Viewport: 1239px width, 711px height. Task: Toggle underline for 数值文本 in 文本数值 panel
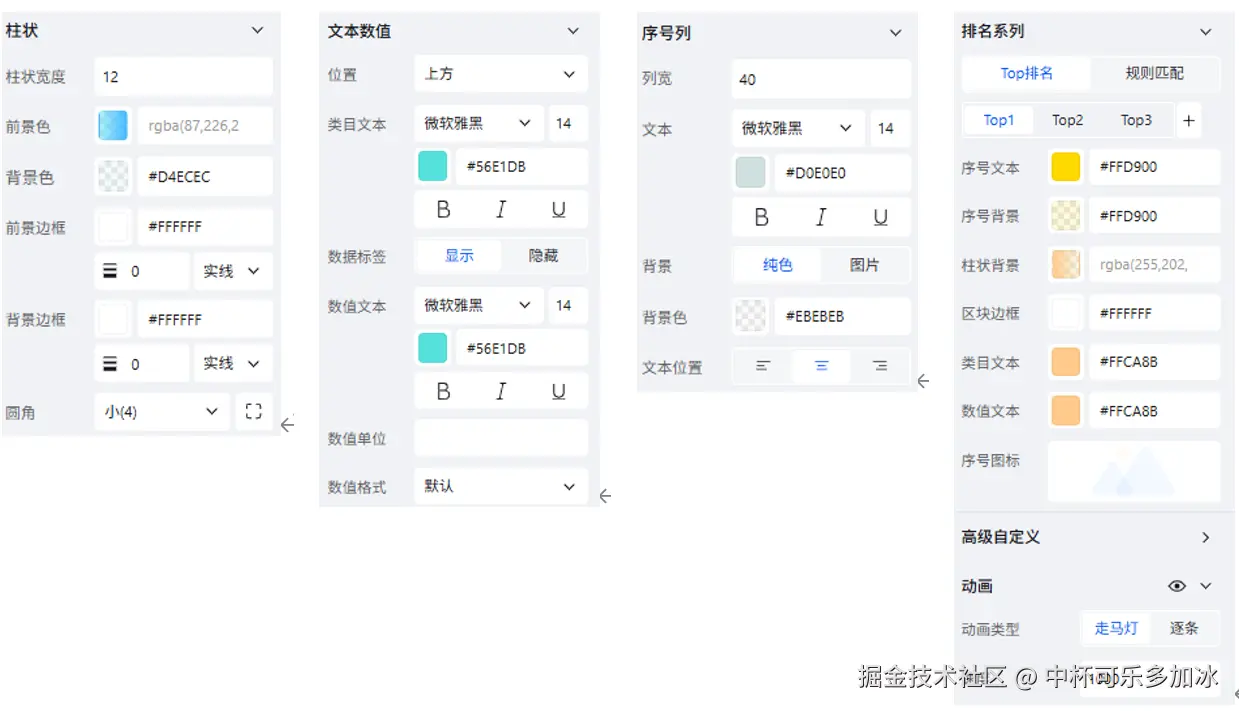(x=559, y=392)
